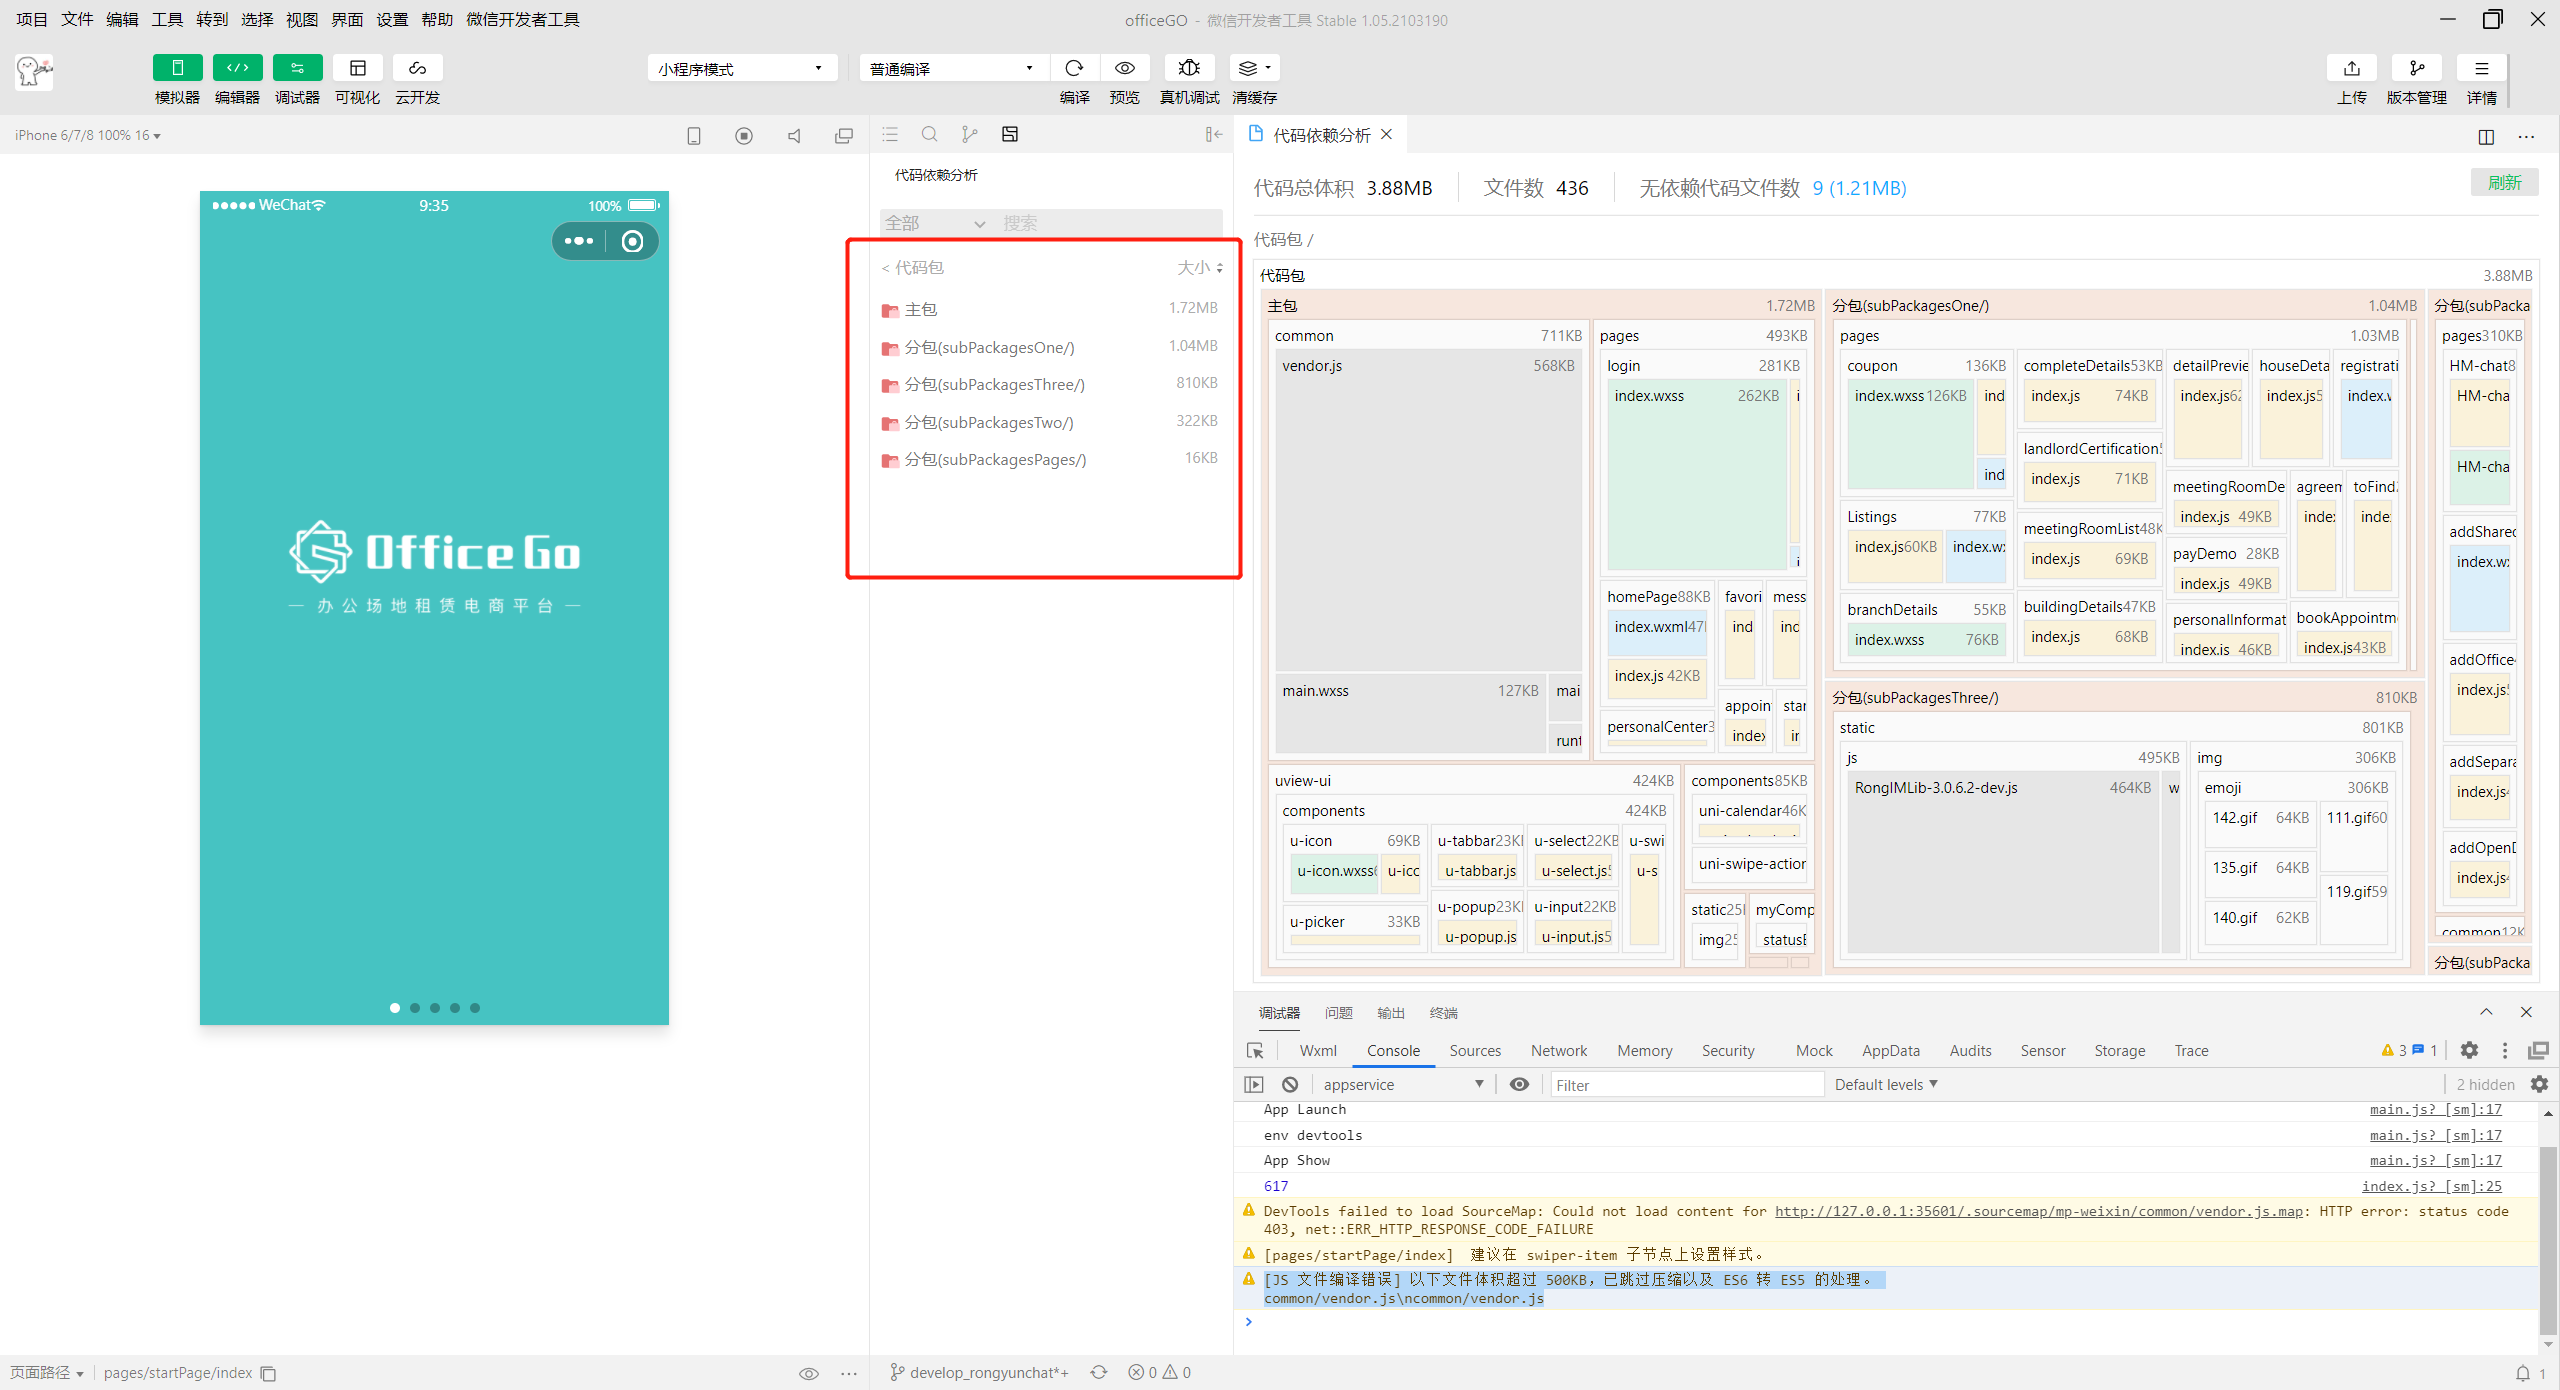Open the mini program mode dropdown
The height and width of the screenshot is (1390, 2560).
(741, 68)
